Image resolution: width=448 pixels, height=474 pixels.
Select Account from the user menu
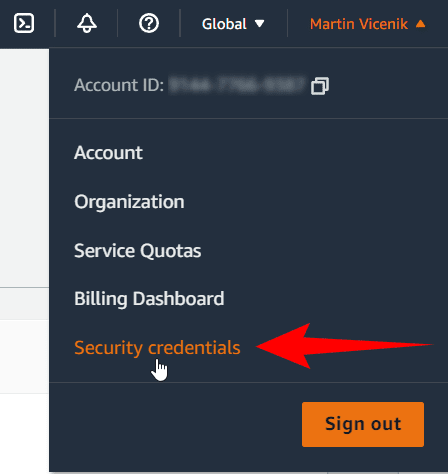[108, 153]
